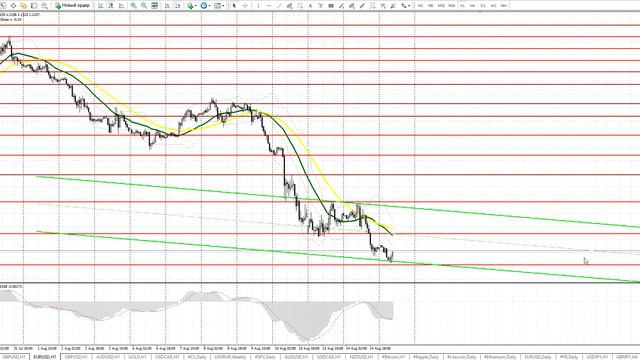Viewport: 640px width, 360px height.
Task: Click the New Order button
Action: [73, 6]
